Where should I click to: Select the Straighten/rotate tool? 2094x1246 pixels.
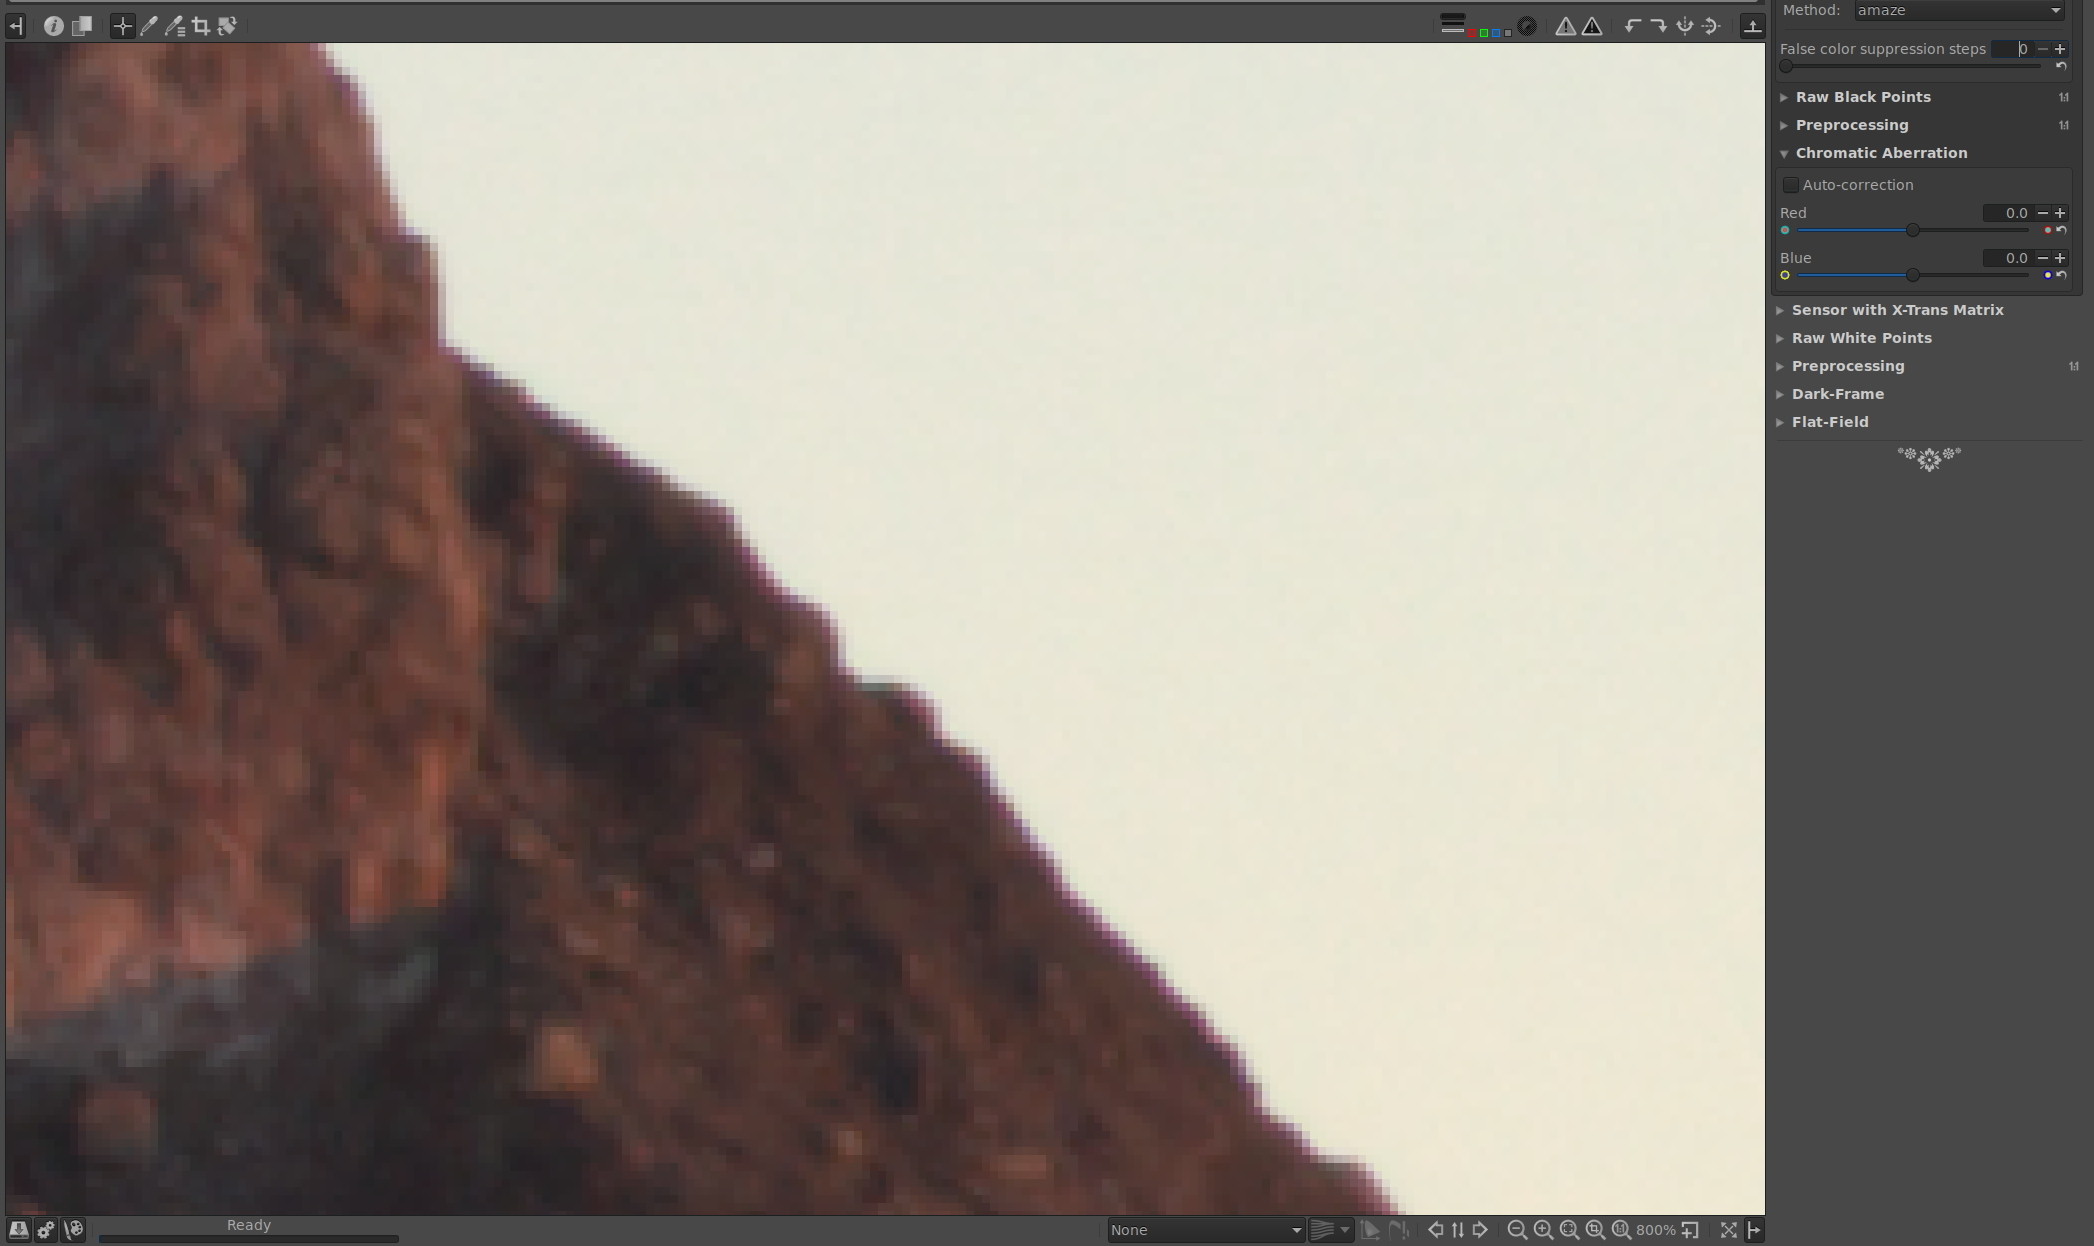tap(227, 27)
